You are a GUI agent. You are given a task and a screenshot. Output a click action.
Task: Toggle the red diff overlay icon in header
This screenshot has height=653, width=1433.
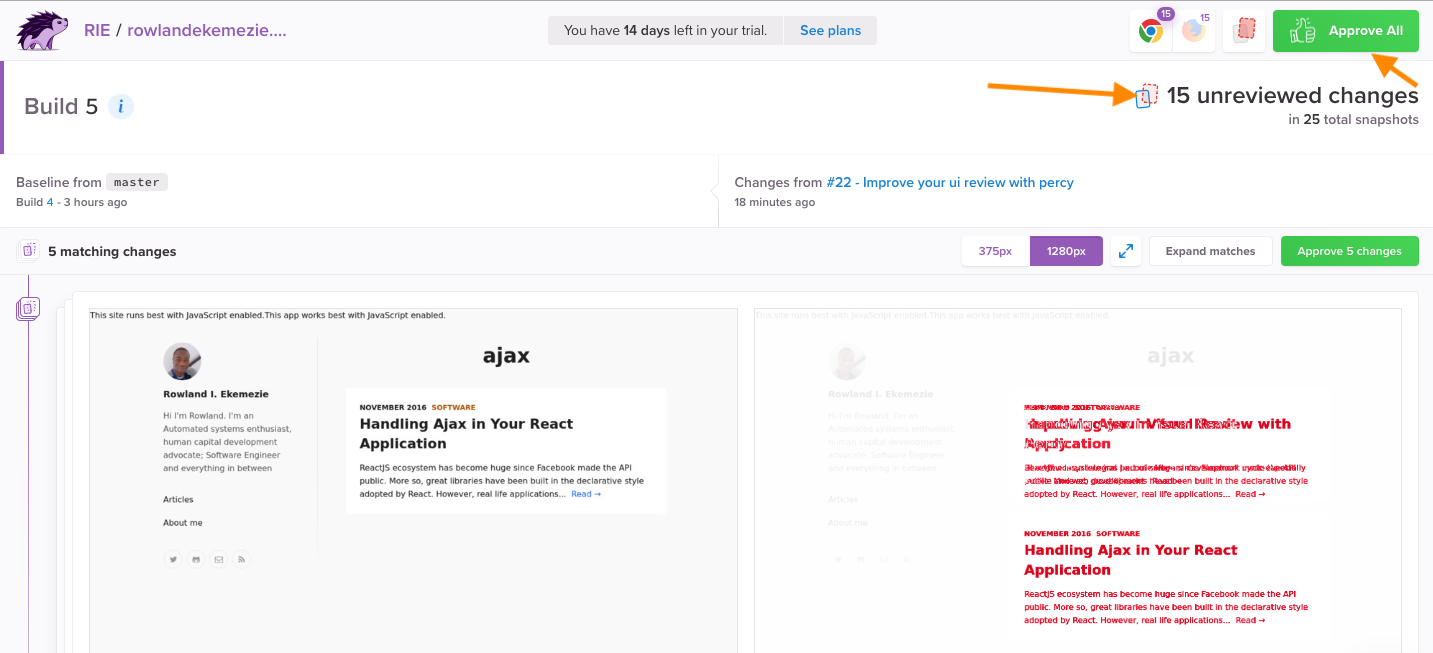tap(1245, 31)
